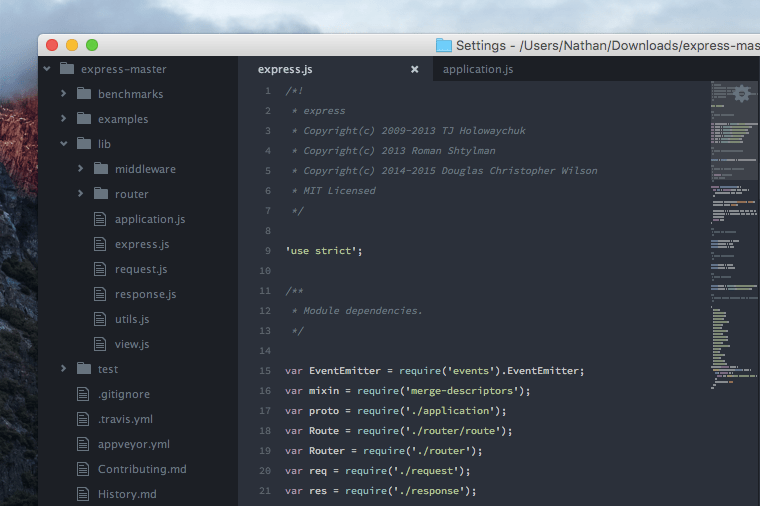Image resolution: width=760 pixels, height=506 pixels.
Task: Expand the examples folder chevron
Action: click(x=63, y=118)
